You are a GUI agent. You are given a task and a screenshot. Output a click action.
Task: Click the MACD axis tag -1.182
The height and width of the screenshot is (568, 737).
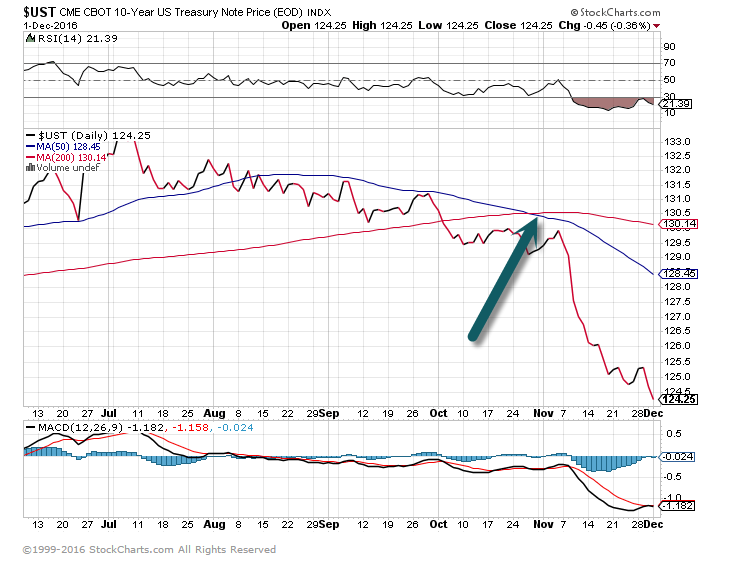pyautogui.click(x=677, y=505)
